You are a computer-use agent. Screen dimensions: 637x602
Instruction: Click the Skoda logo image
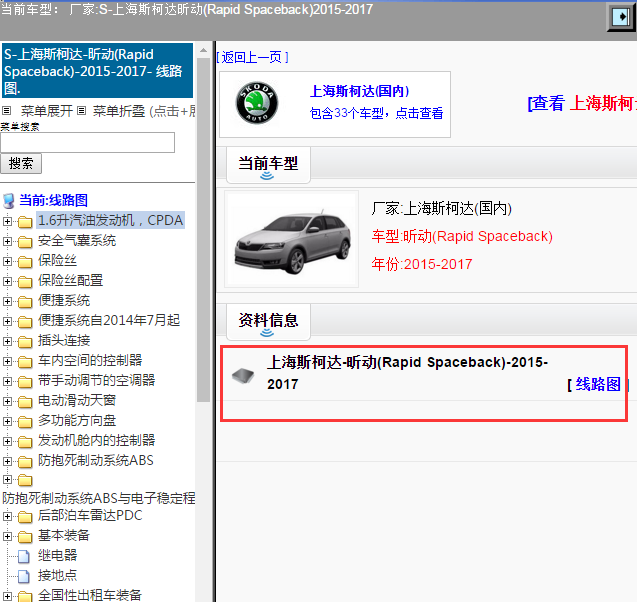coord(257,103)
